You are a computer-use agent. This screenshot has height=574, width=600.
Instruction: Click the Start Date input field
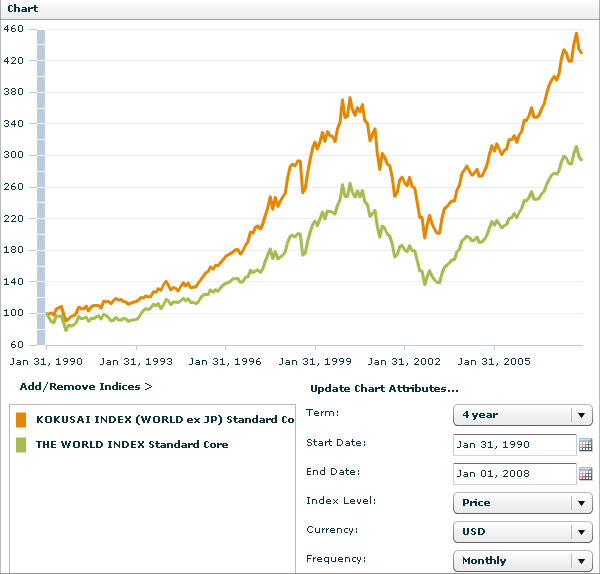[x=514, y=445]
